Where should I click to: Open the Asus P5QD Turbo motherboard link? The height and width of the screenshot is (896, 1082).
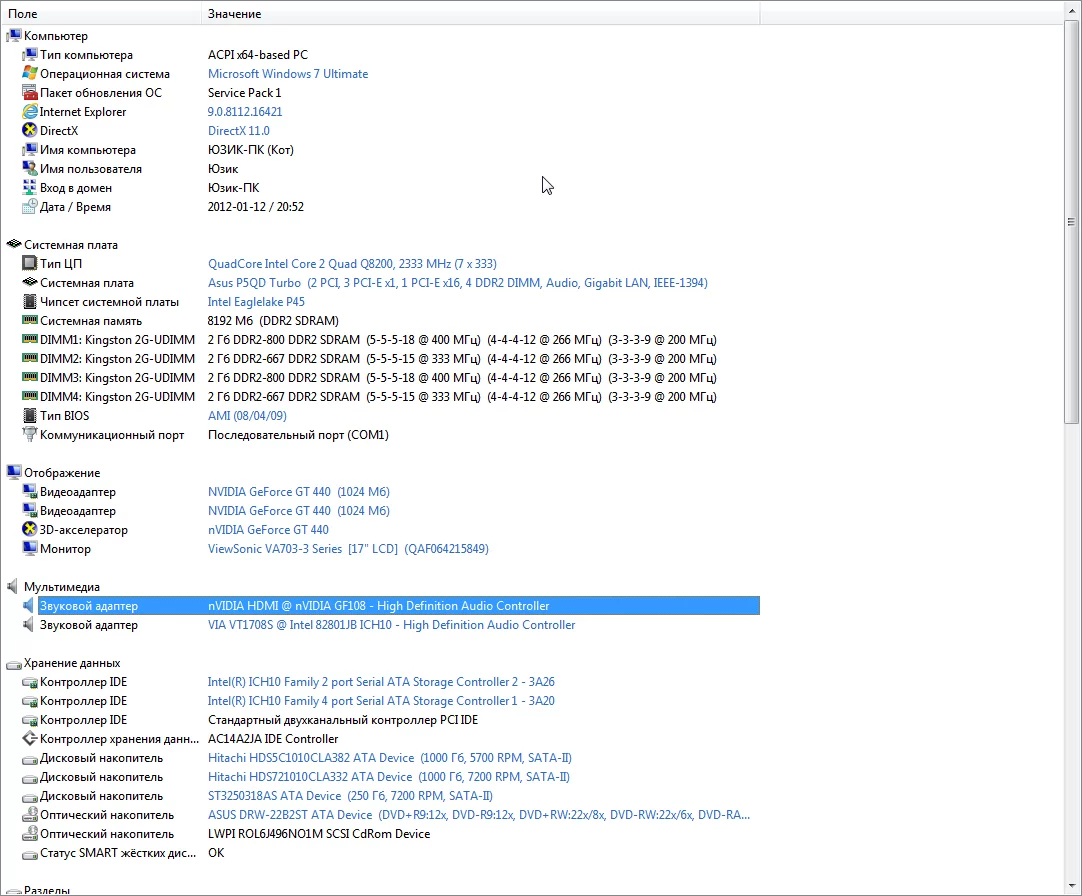(x=458, y=282)
